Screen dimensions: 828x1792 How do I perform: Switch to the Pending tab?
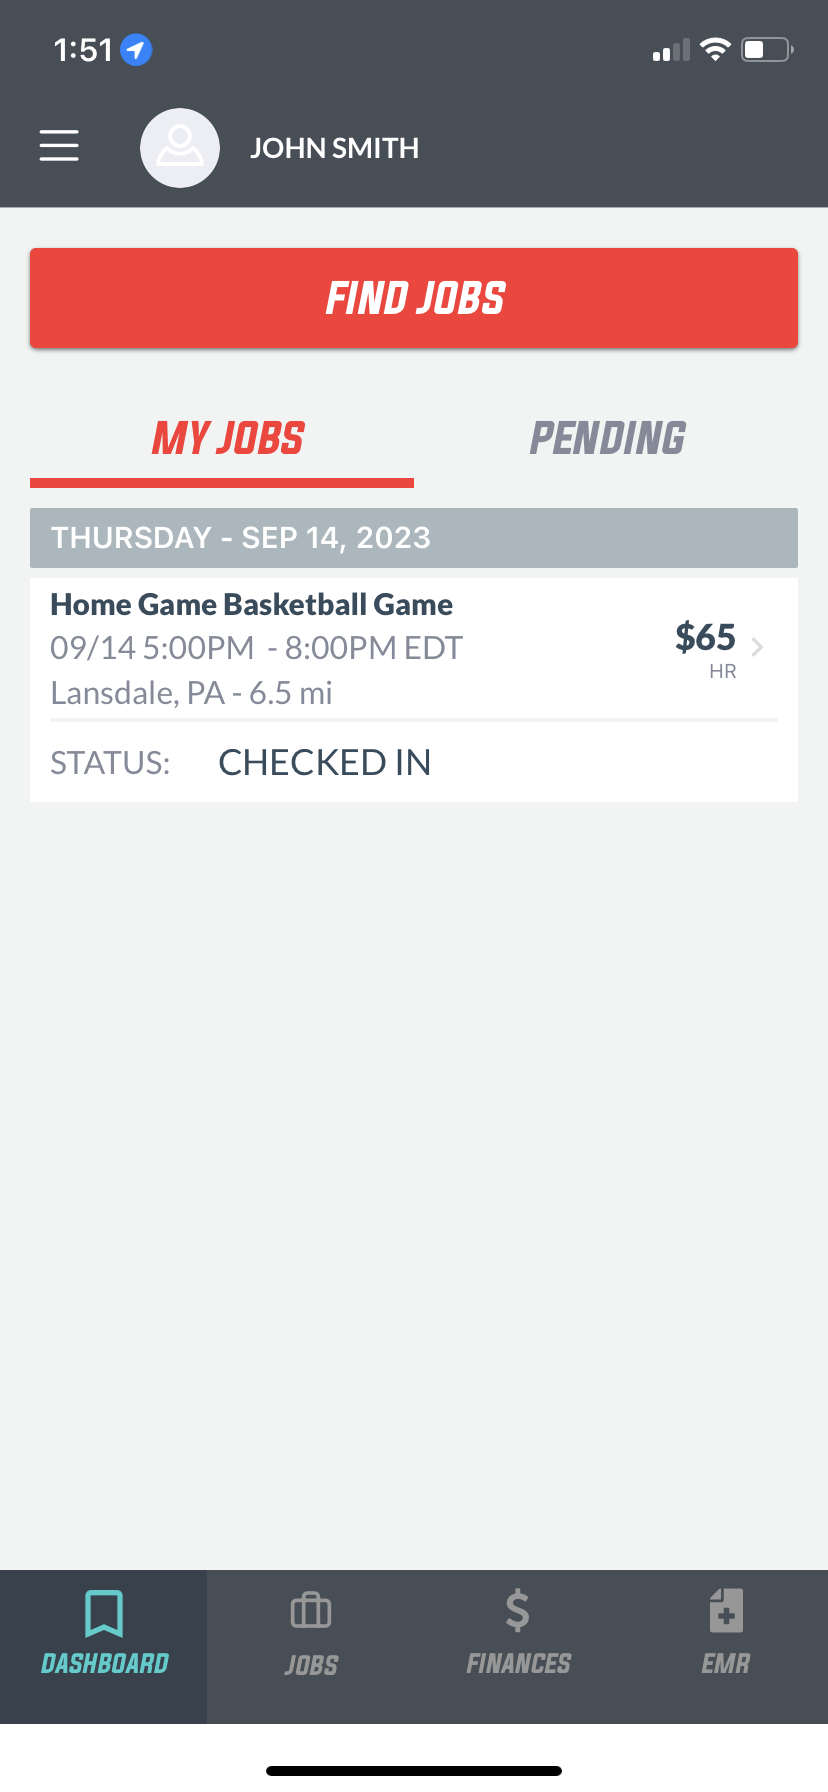pos(608,438)
